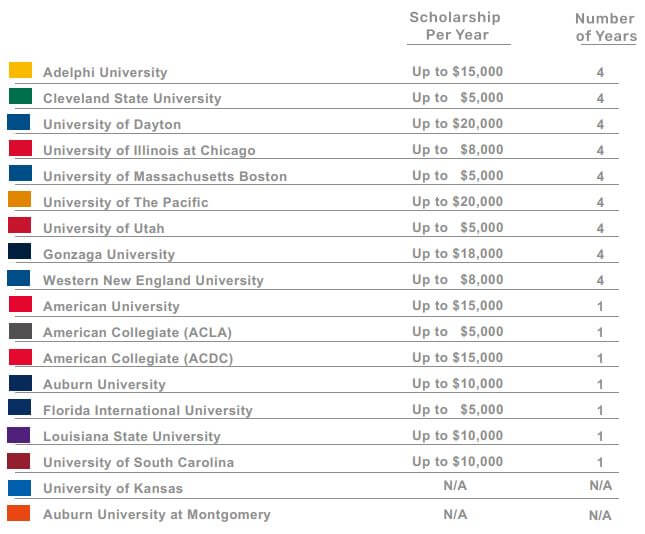
Task: Open the University of Dayton entry
Action: pos(112,124)
